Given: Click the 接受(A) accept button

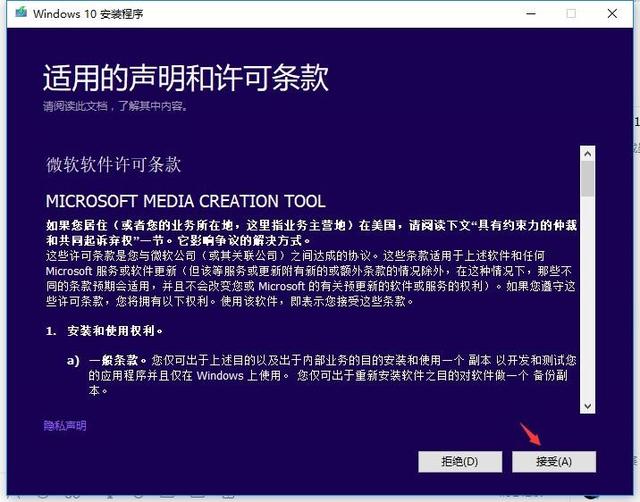Looking at the screenshot, I should point(554,462).
